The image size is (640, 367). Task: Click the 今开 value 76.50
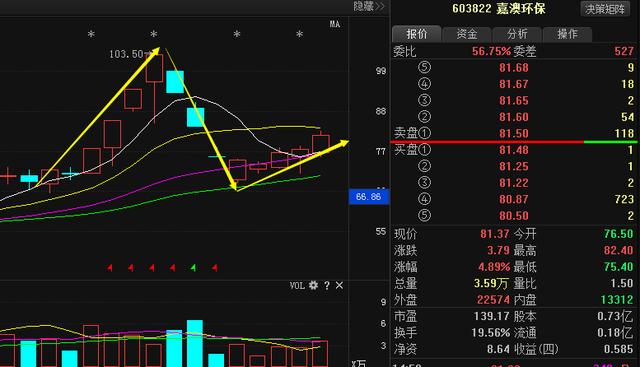click(x=618, y=234)
